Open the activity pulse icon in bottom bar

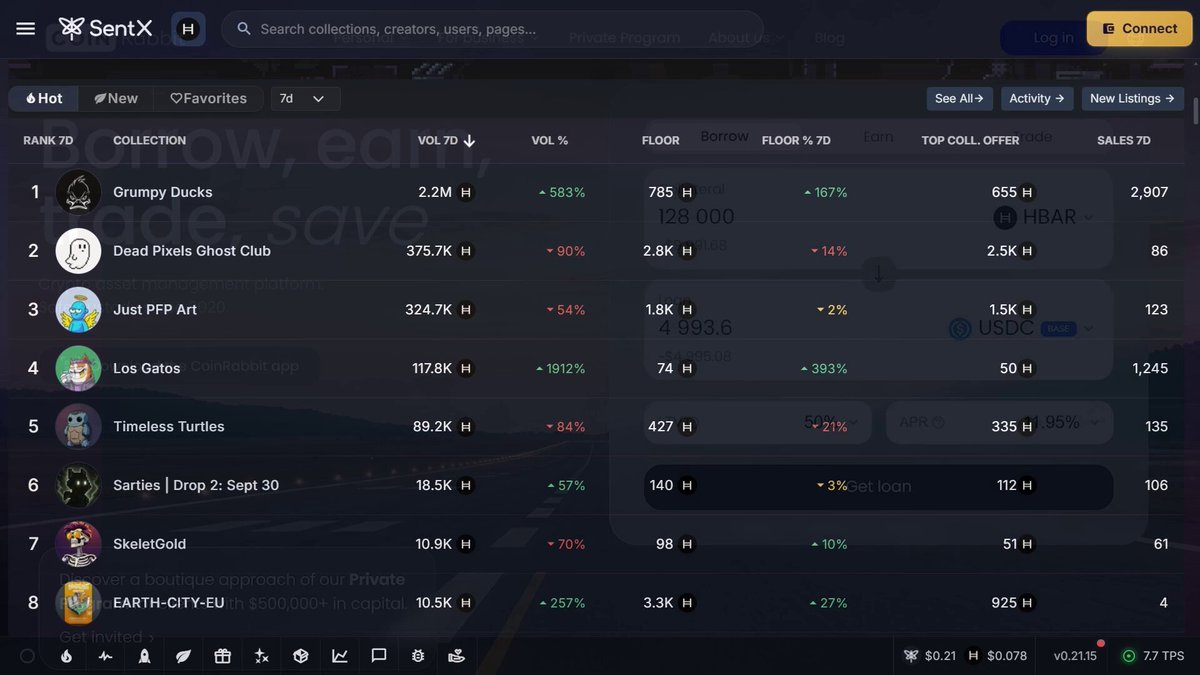pos(105,656)
